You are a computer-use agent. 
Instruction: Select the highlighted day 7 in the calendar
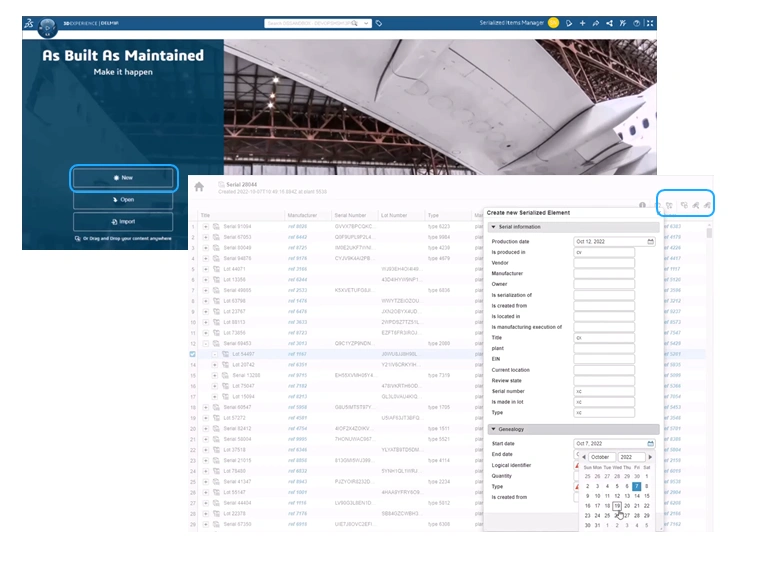pos(636,486)
